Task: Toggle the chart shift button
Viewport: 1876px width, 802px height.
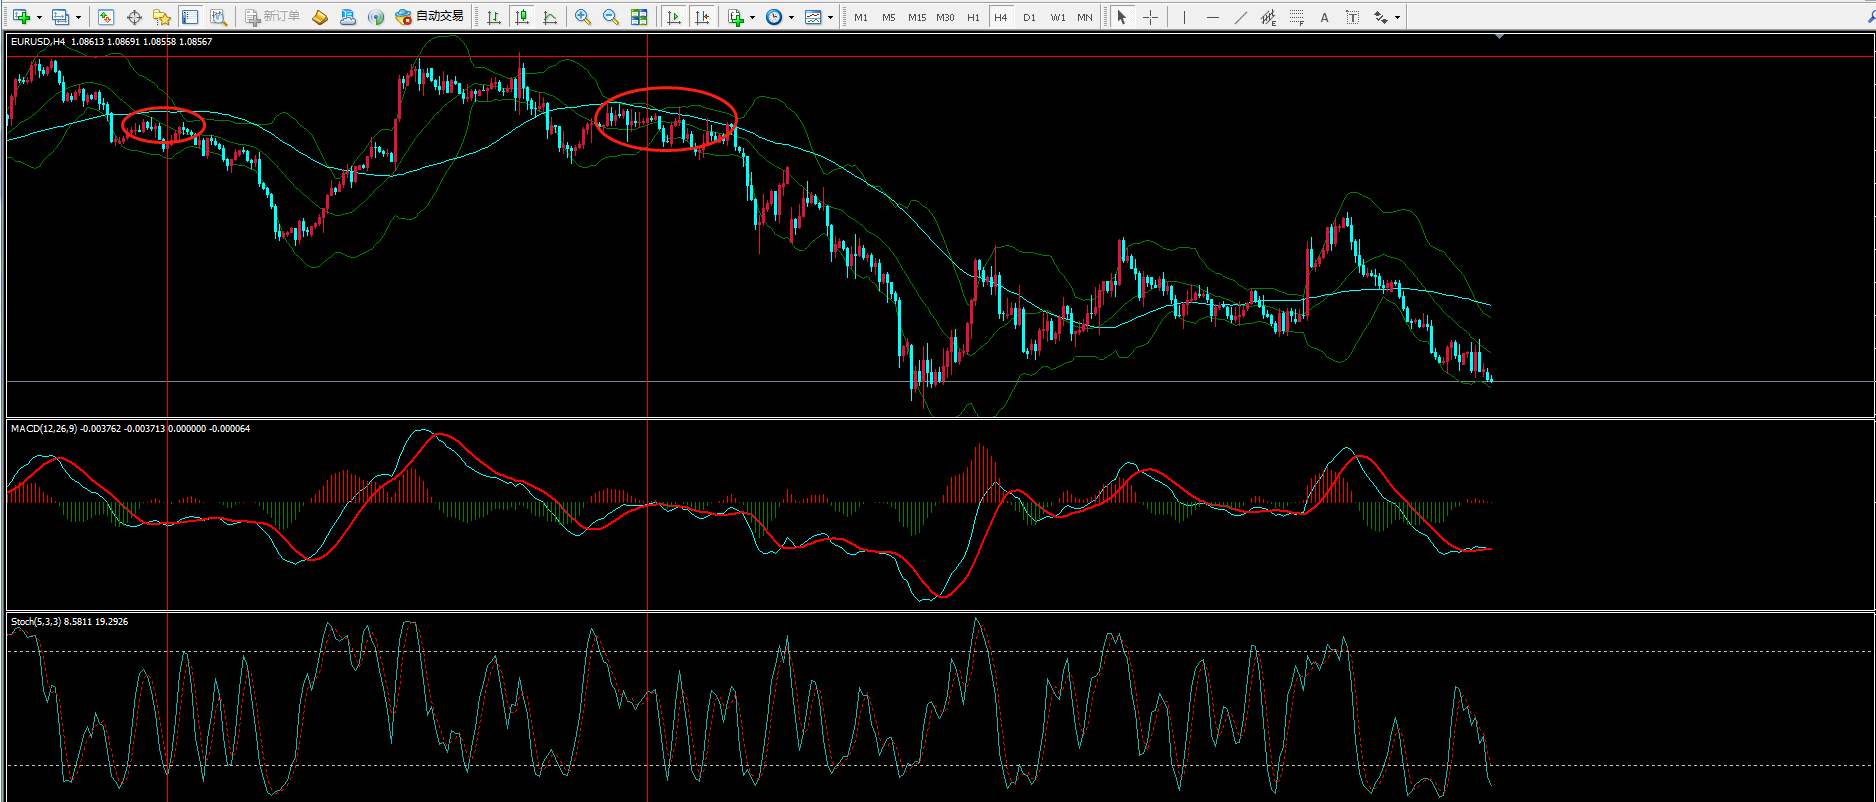Action: coord(702,17)
